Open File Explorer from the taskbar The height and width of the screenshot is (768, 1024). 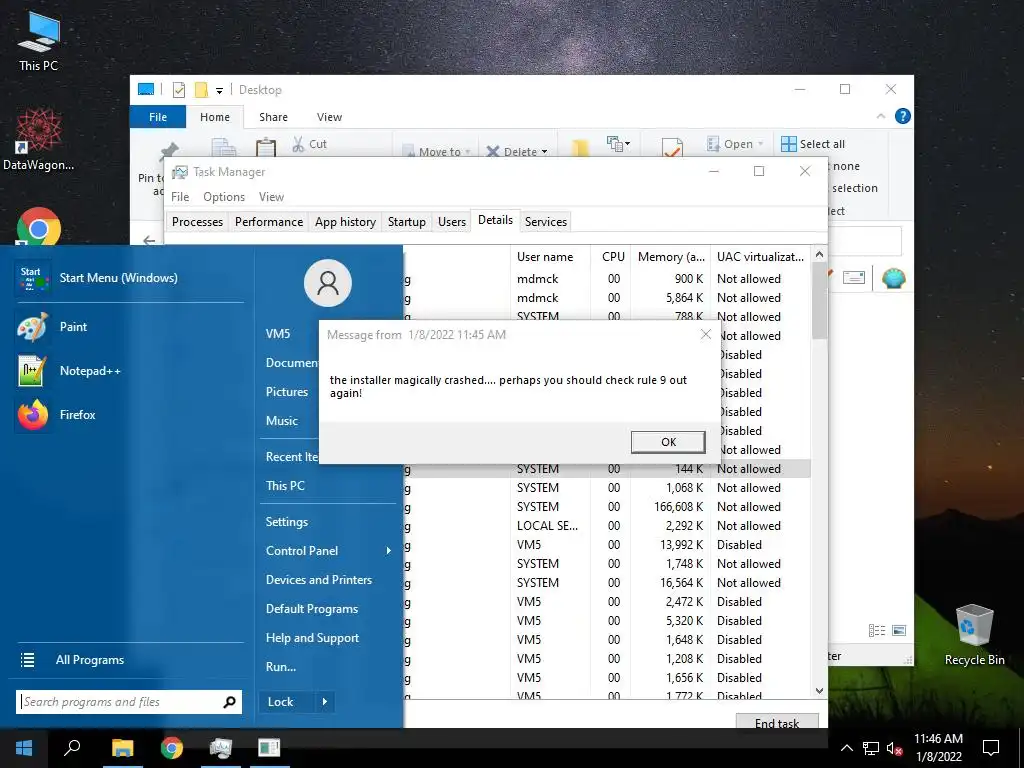coord(122,748)
